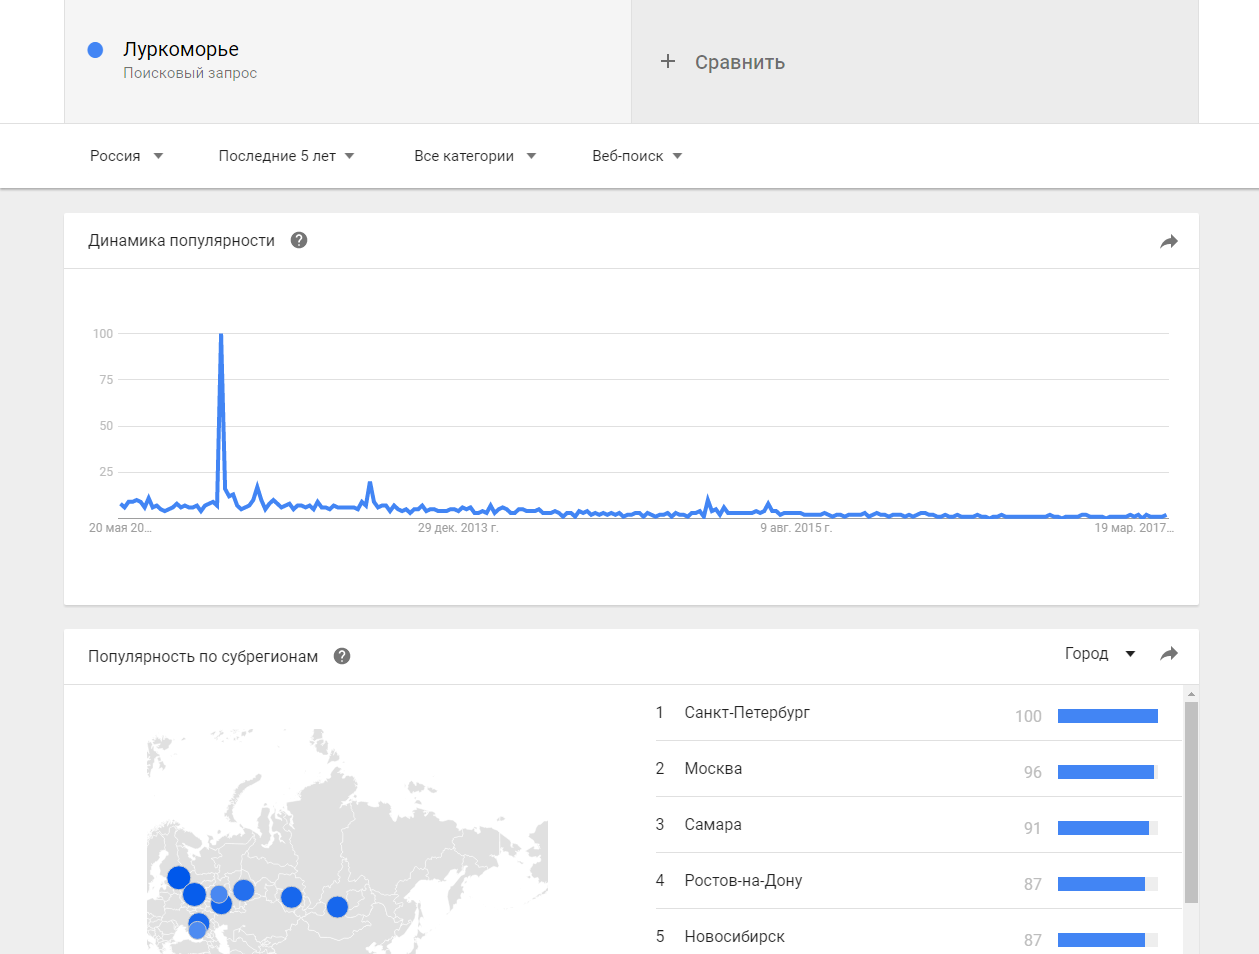
Task: Share the Популярность по субрегионам panel
Action: pyautogui.click(x=1169, y=654)
